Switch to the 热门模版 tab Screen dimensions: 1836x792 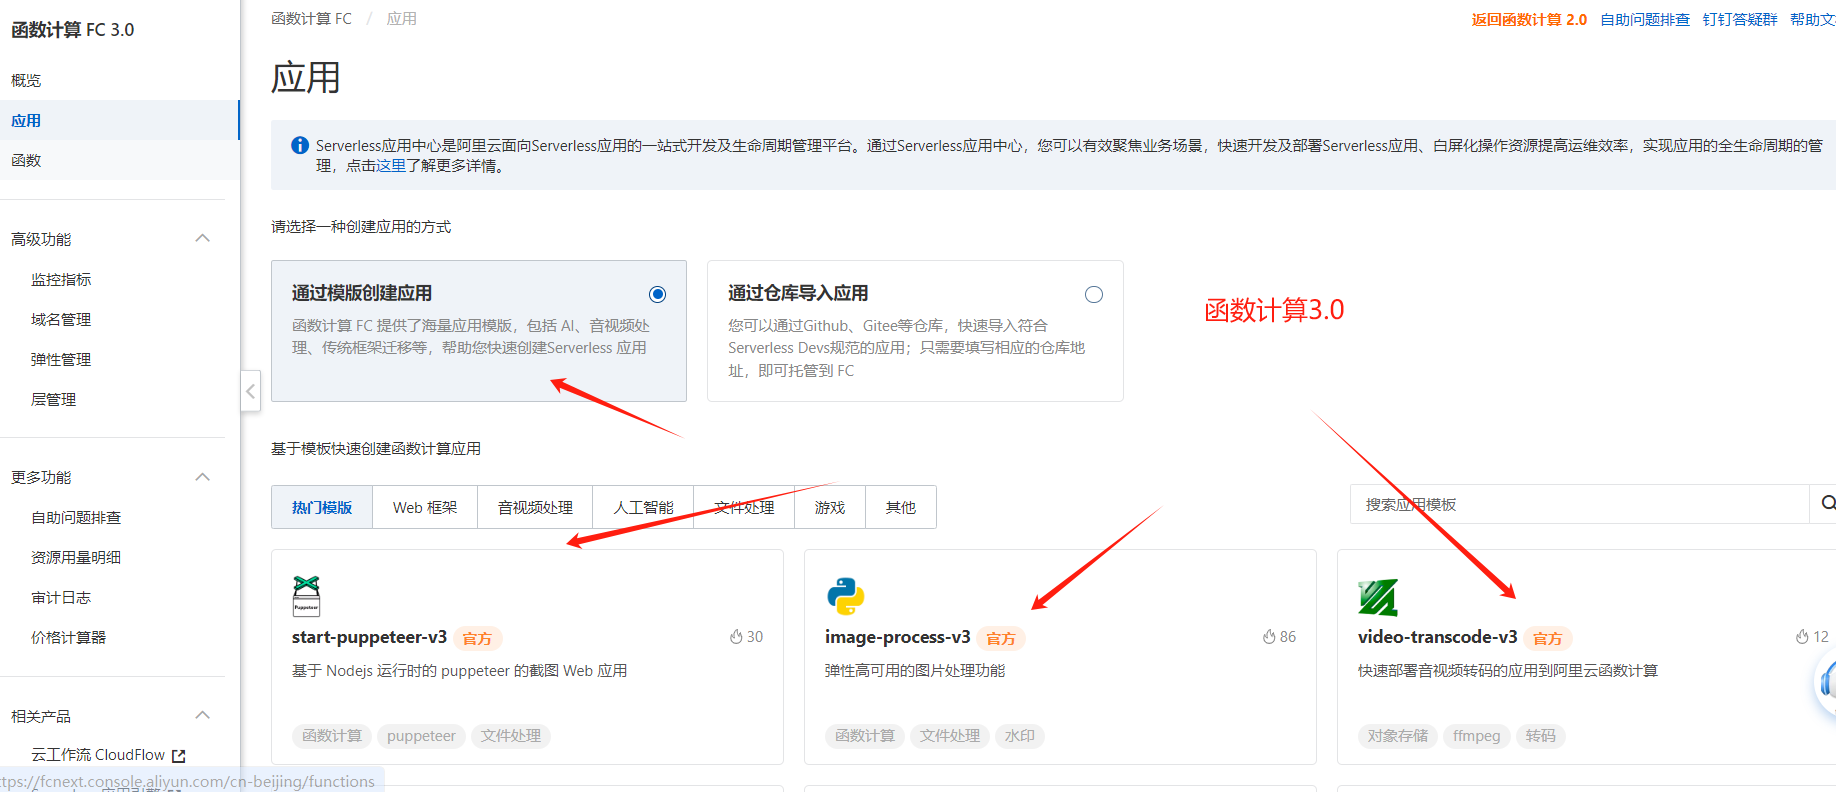[322, 507]
